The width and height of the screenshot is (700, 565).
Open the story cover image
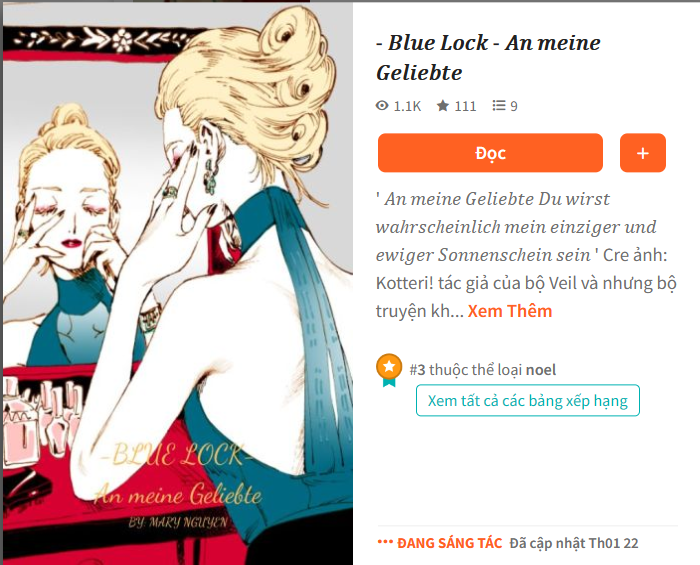pyautogui.click(x=178, y=284)
